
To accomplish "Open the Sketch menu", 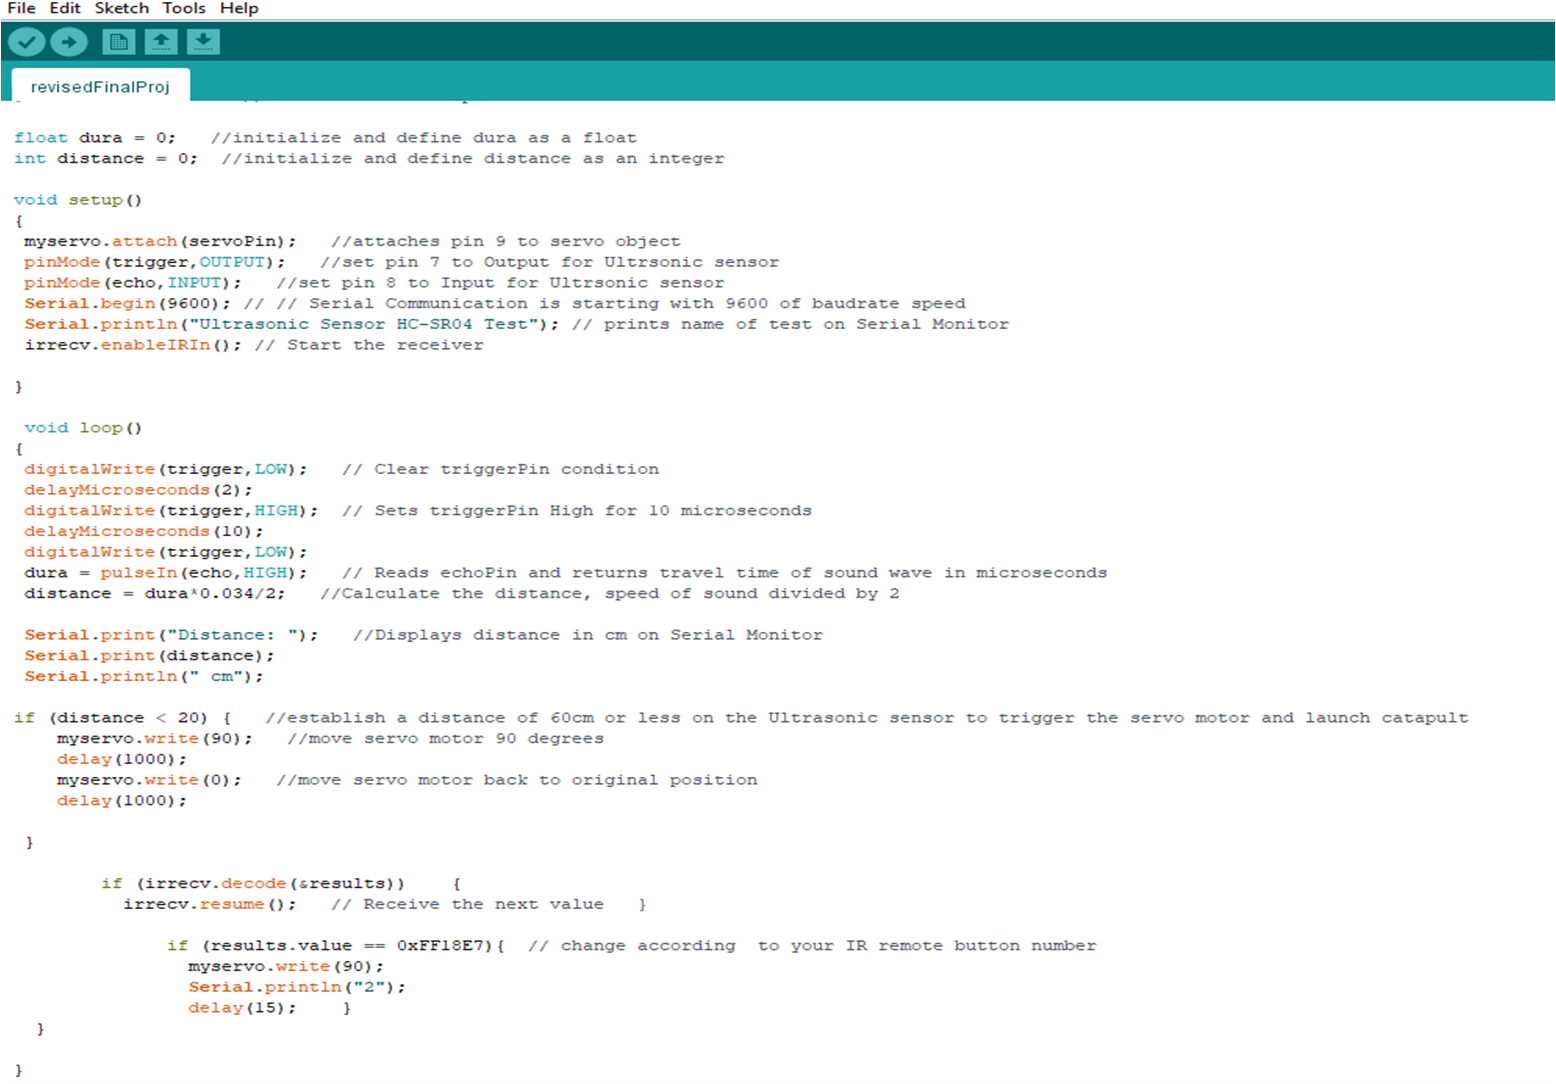I will click(122, 8).
